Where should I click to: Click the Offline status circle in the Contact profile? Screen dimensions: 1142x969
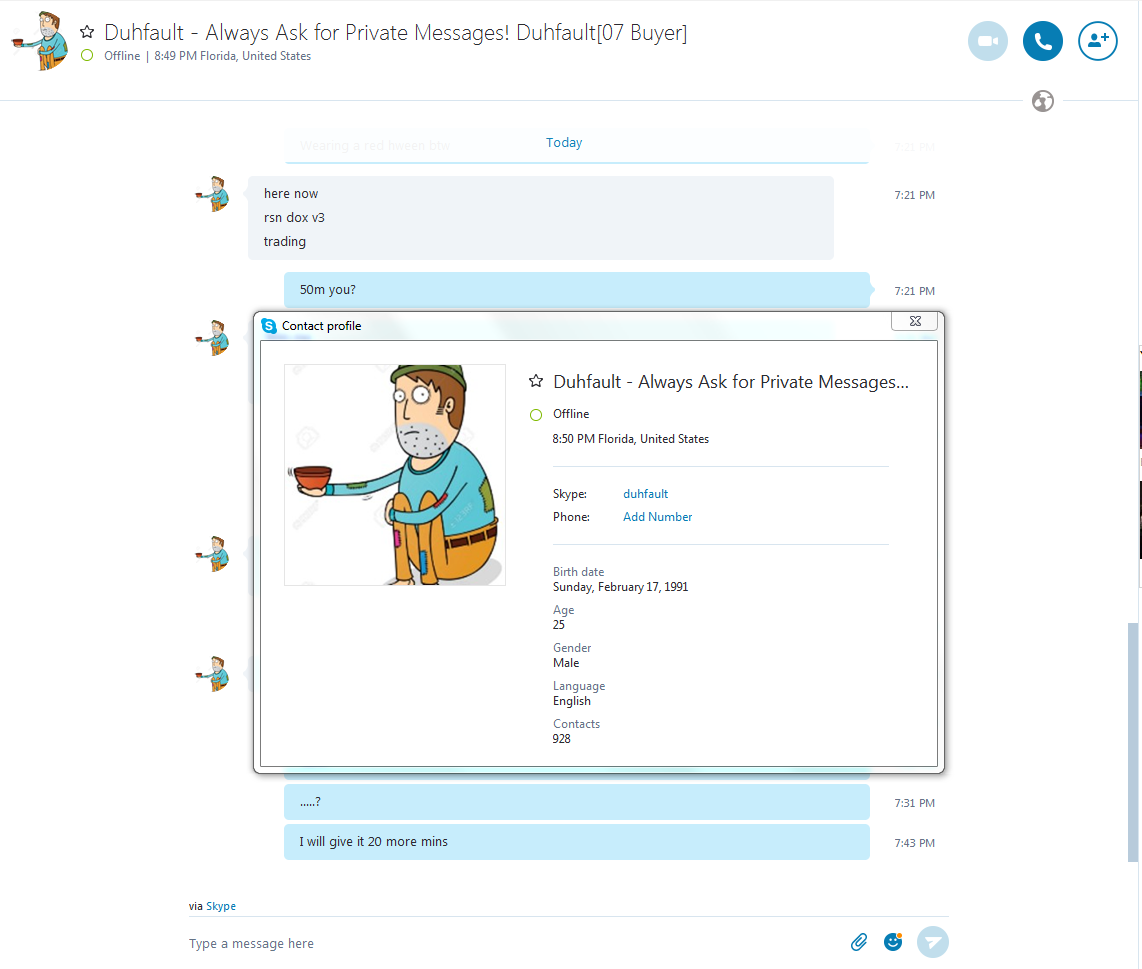536,415
